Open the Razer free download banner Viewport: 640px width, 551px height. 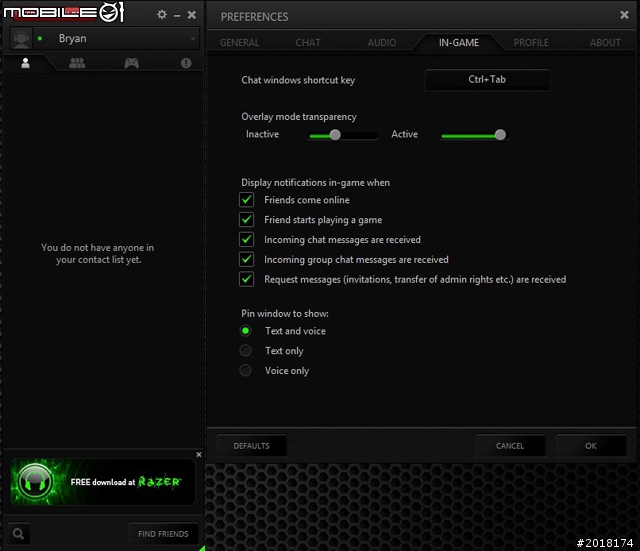point(103,482)
